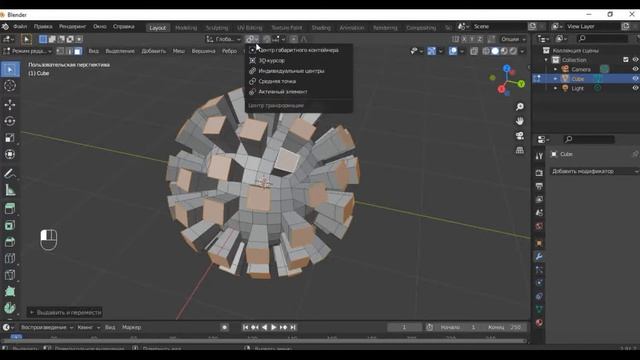Open the Render properties tab icon

tap(539, 173)
